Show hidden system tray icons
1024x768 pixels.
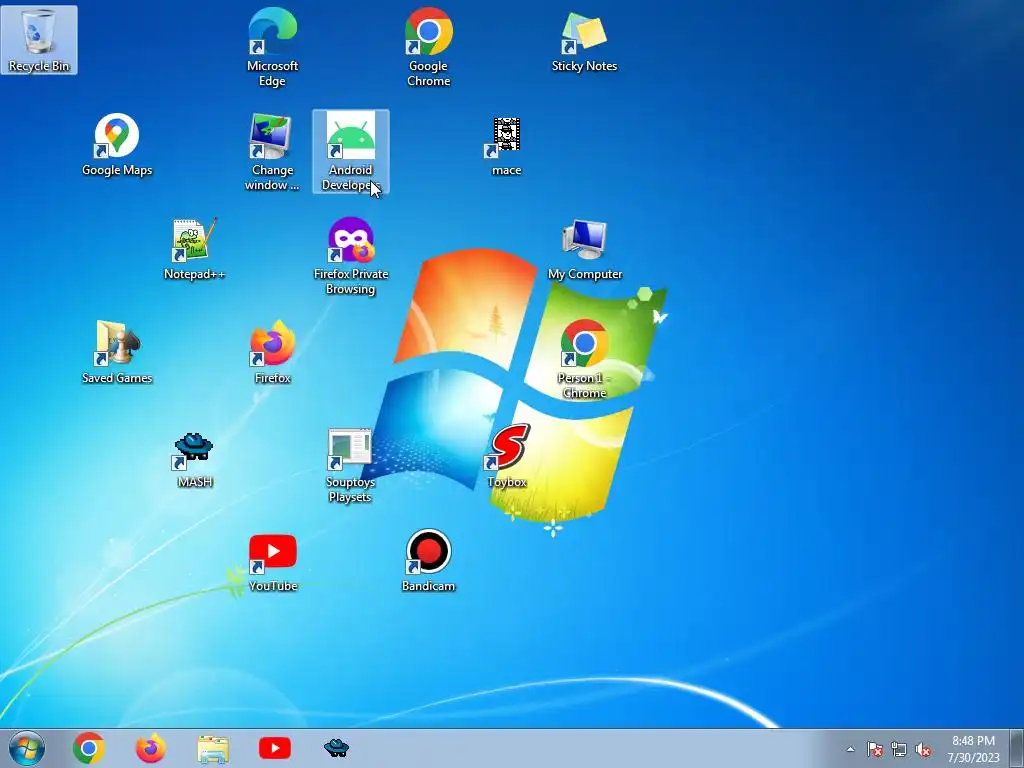(x=850, y=749)
